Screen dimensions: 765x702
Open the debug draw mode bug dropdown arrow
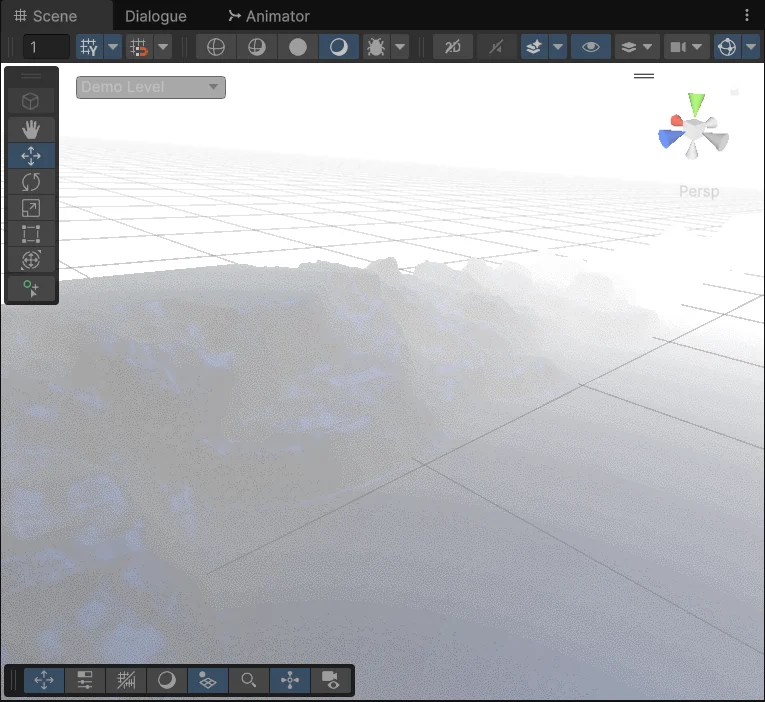401,47
